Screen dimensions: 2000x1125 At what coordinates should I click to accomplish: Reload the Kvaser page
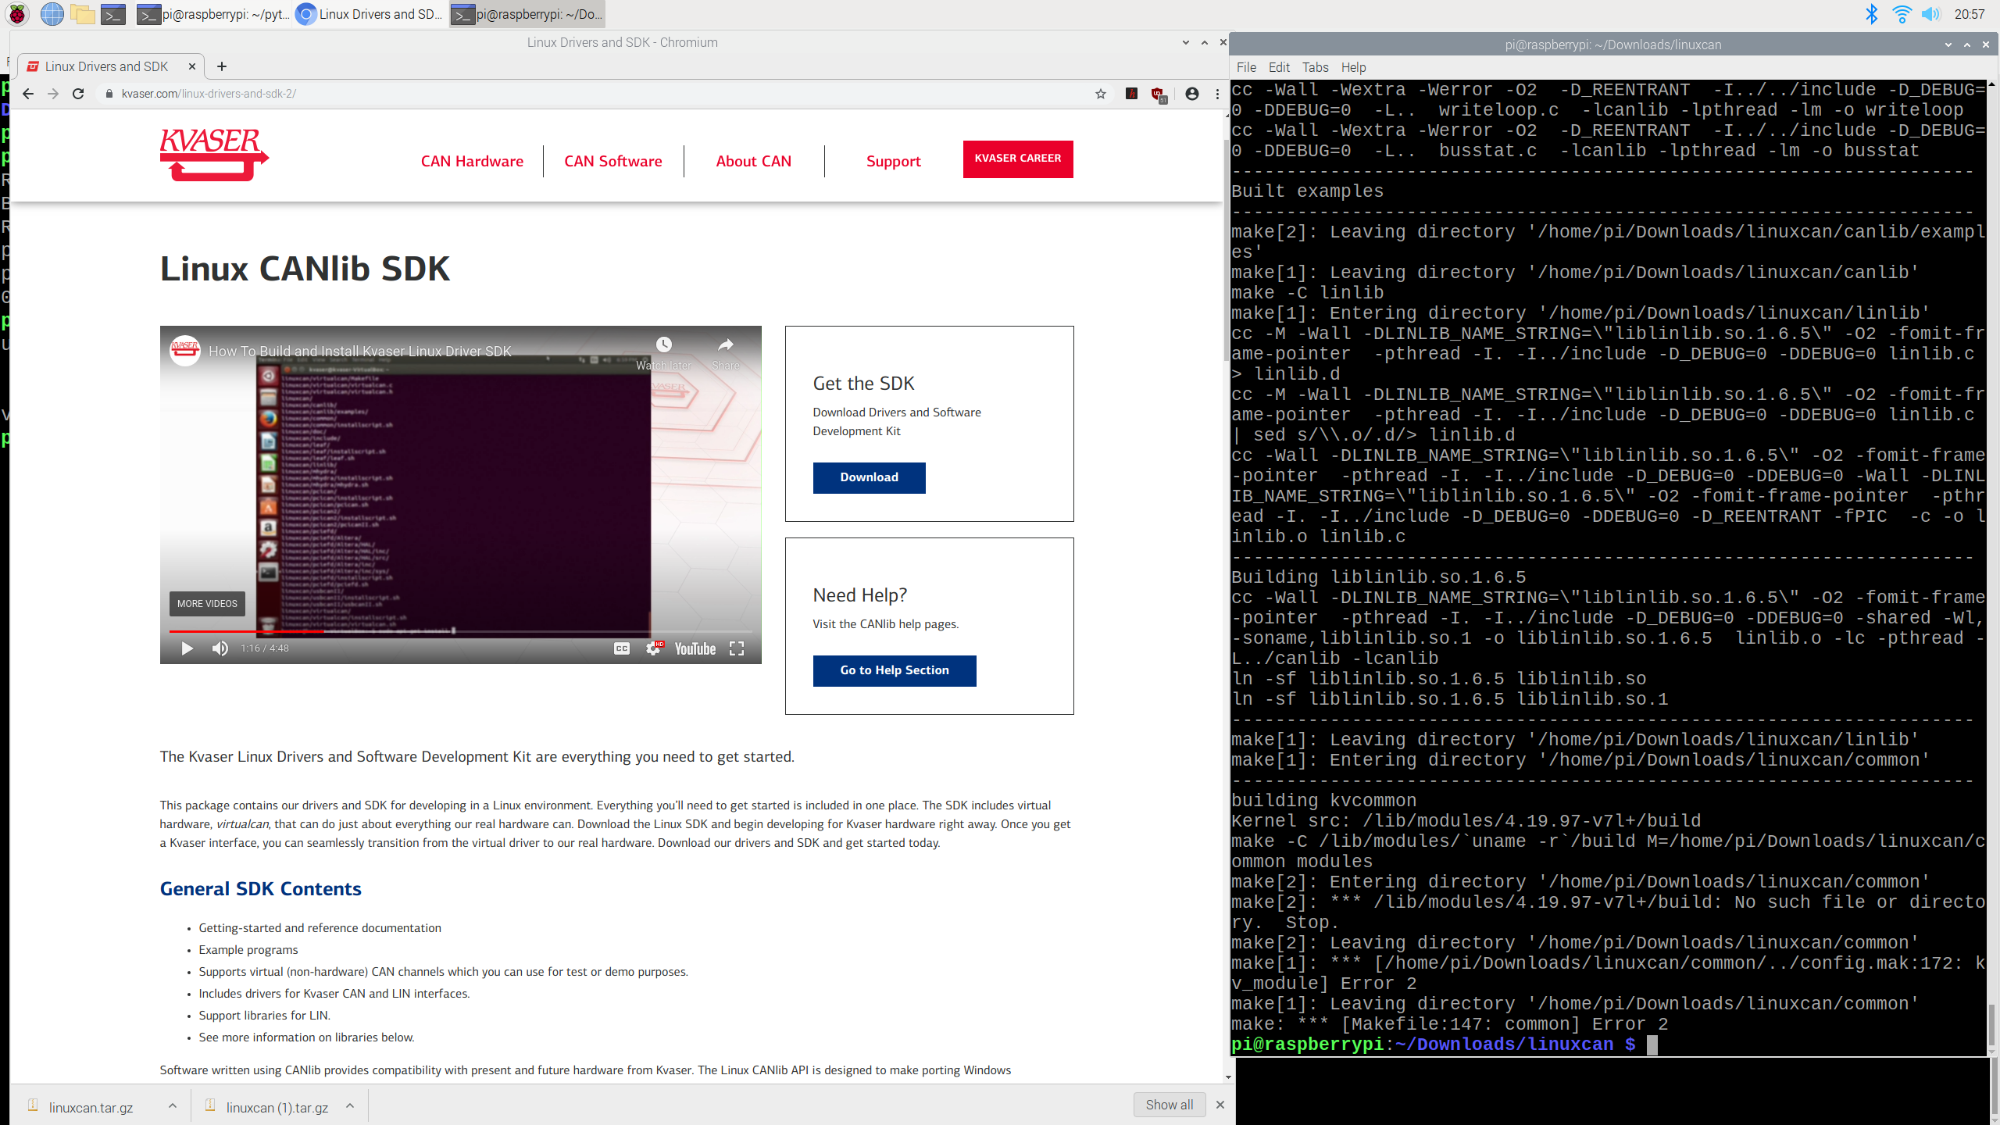78,94
